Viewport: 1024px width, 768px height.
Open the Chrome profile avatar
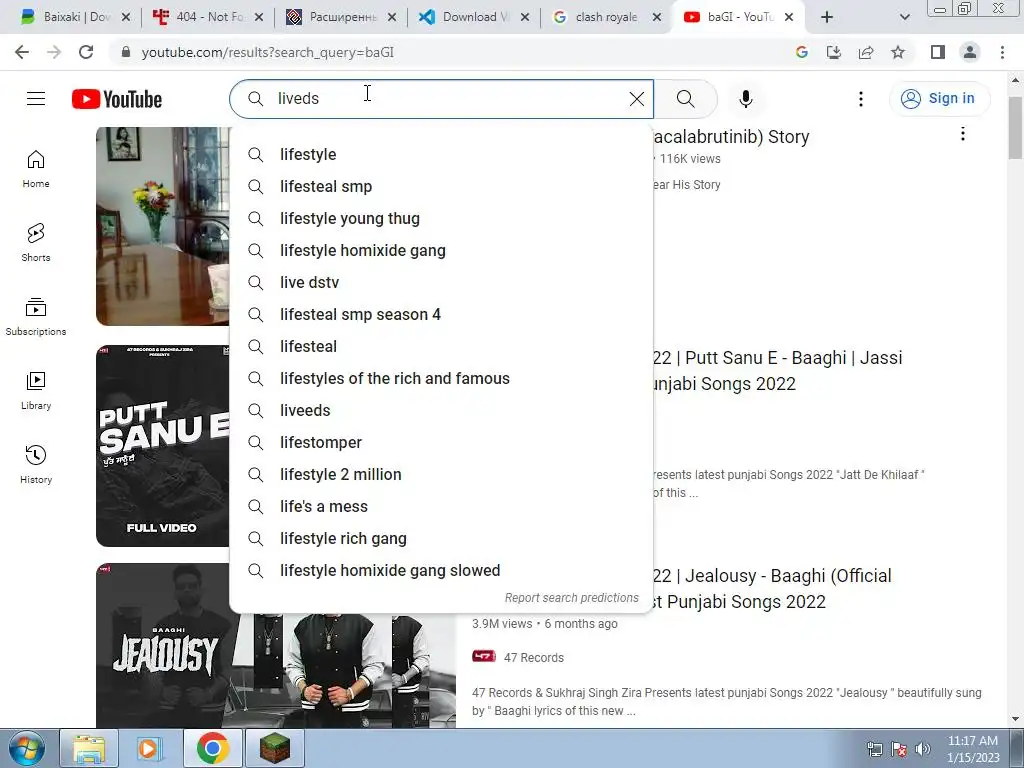(970, 52)
